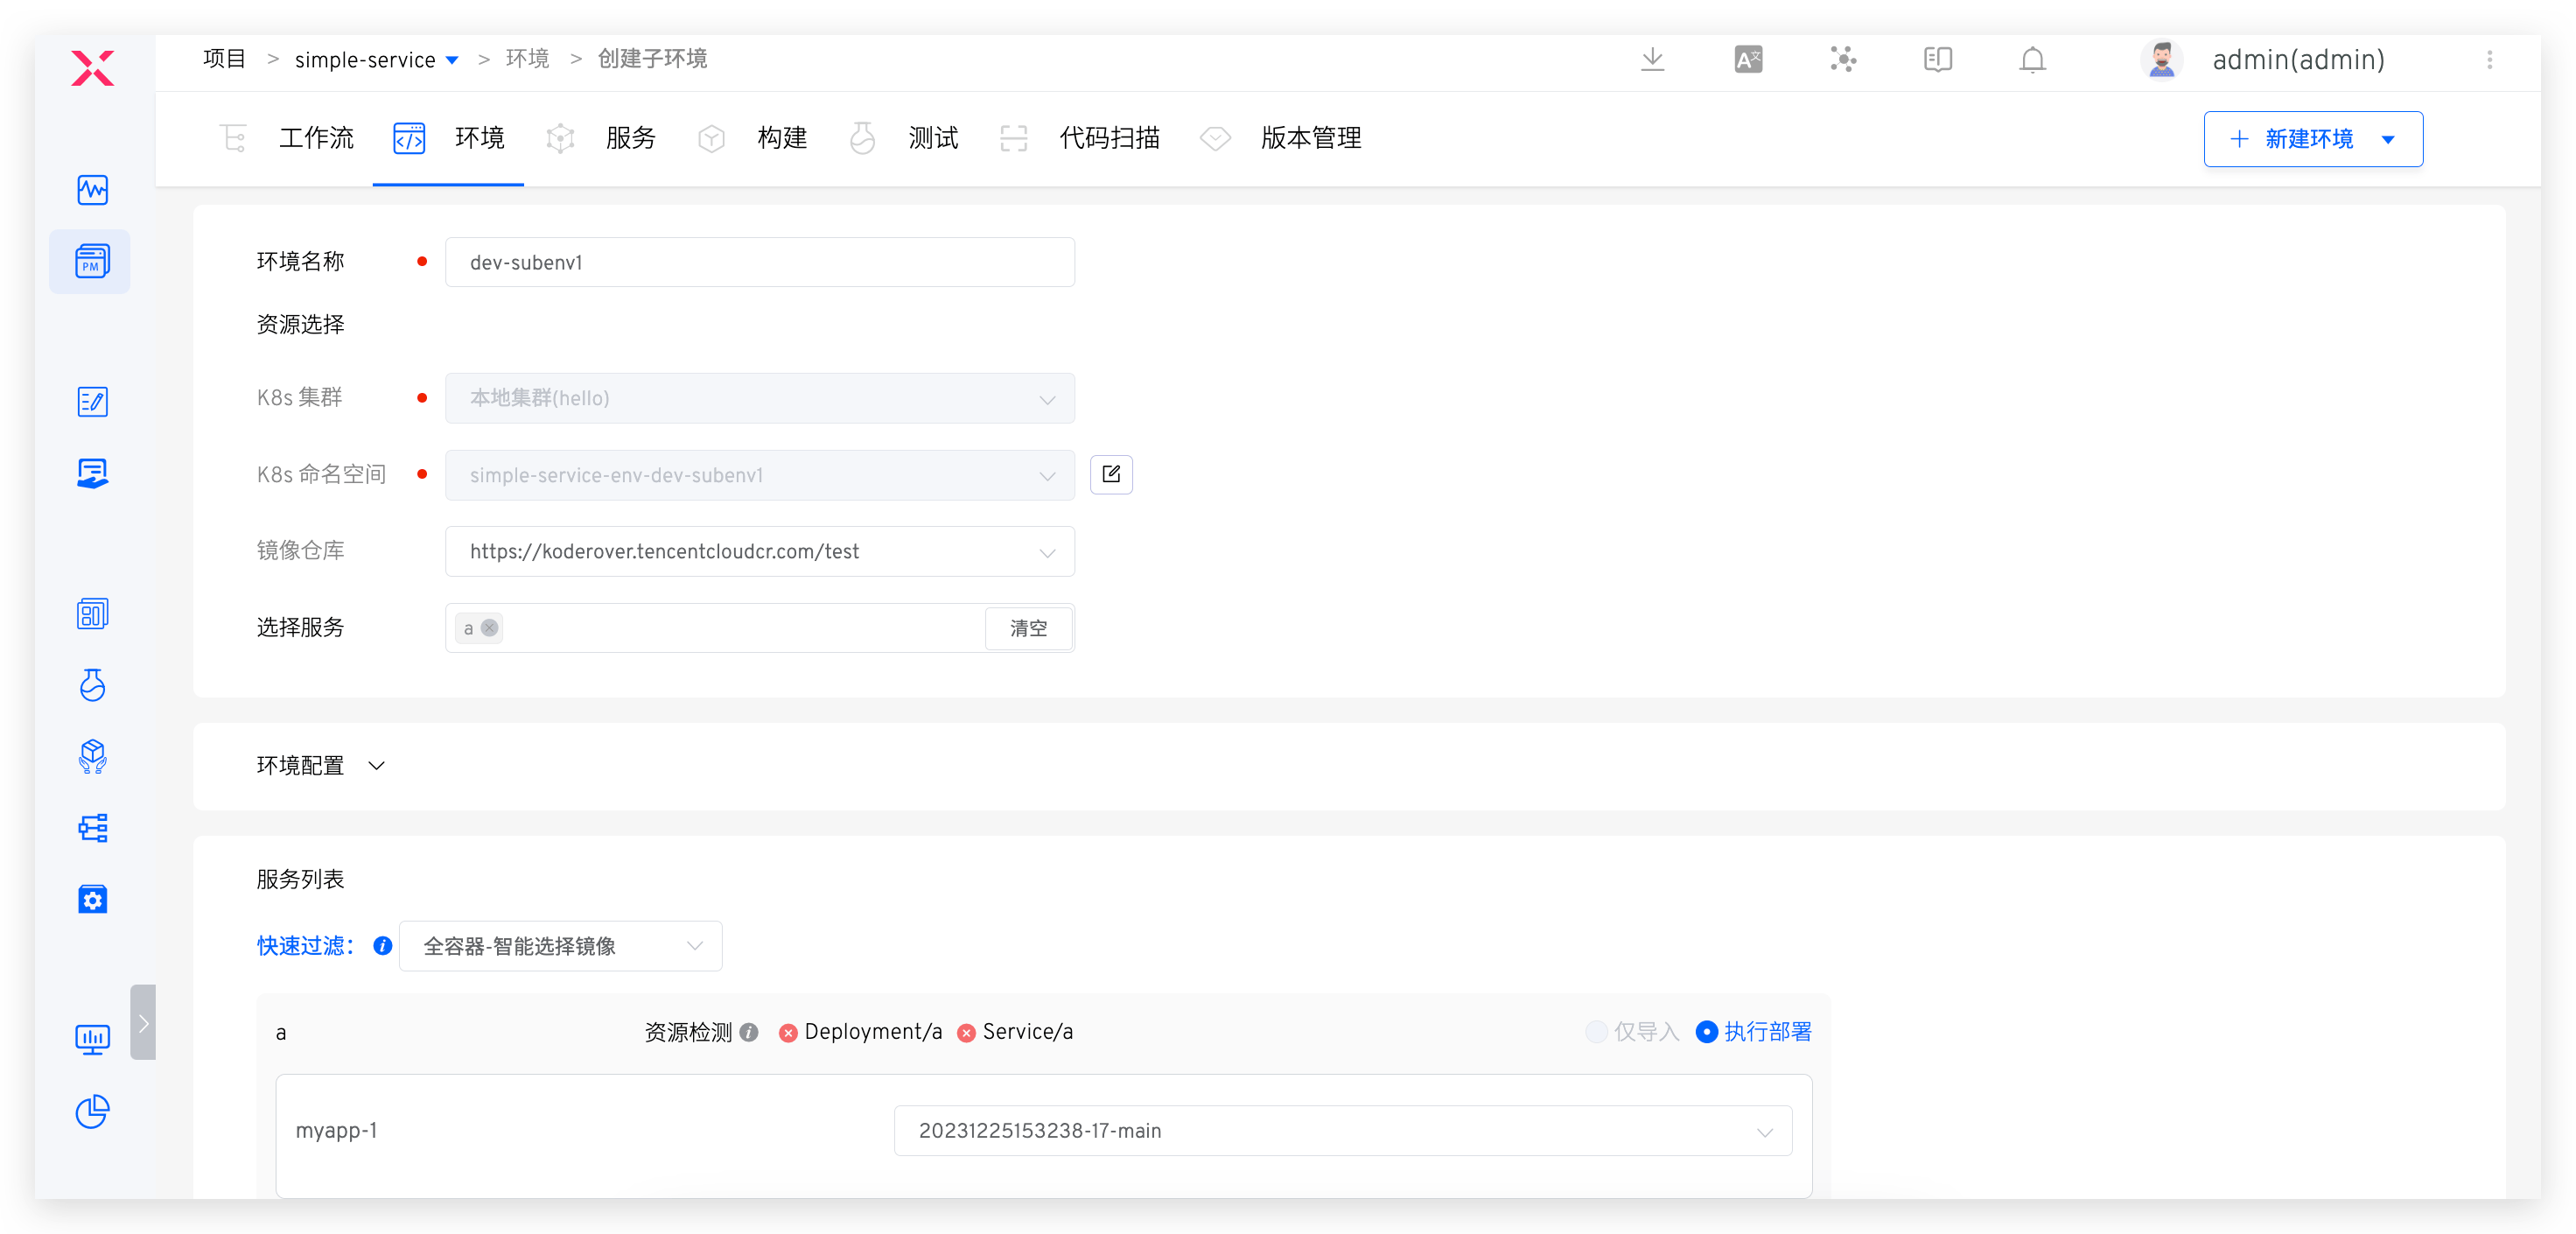Open the cluster tree sidebar icon
This screenshot has height=1234, width=2576.
point(92,828)
